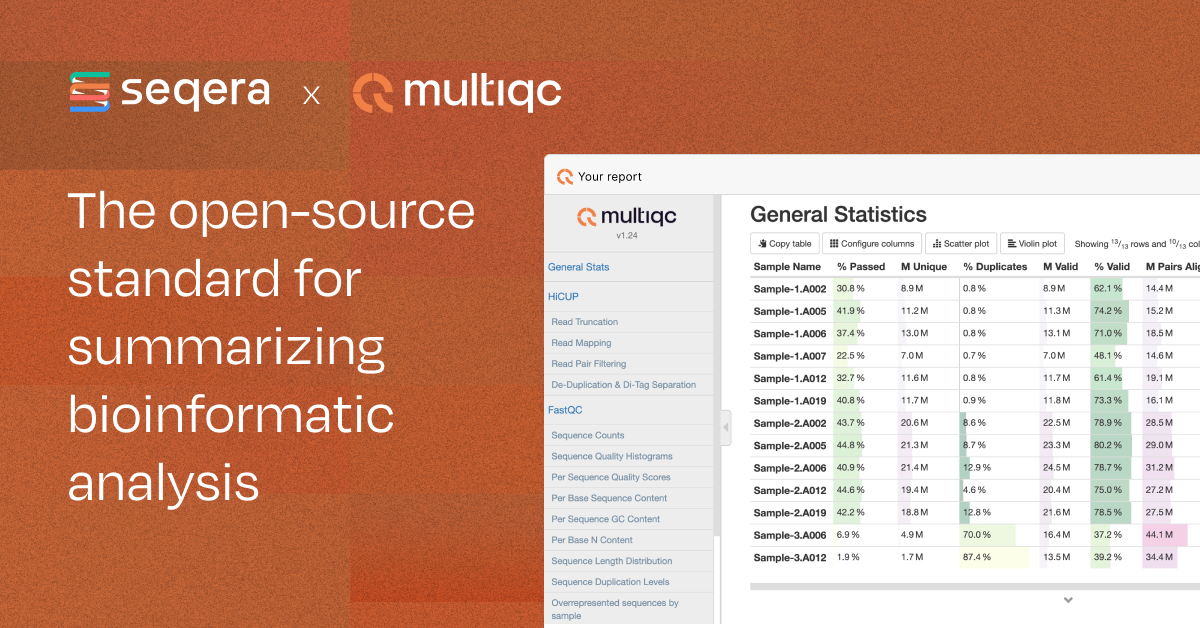Click the General Statistics heading
This screenshot has width=1200, height=628.
click(838, 214)
